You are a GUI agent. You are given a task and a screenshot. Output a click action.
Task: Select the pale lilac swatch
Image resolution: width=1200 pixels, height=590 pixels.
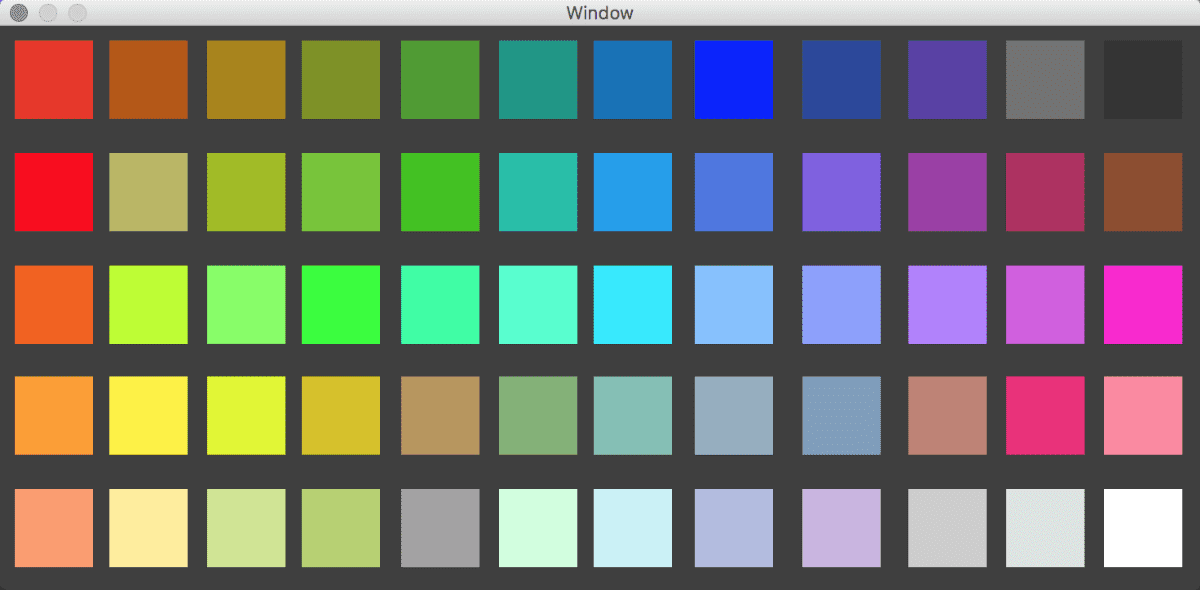point(841,528)
